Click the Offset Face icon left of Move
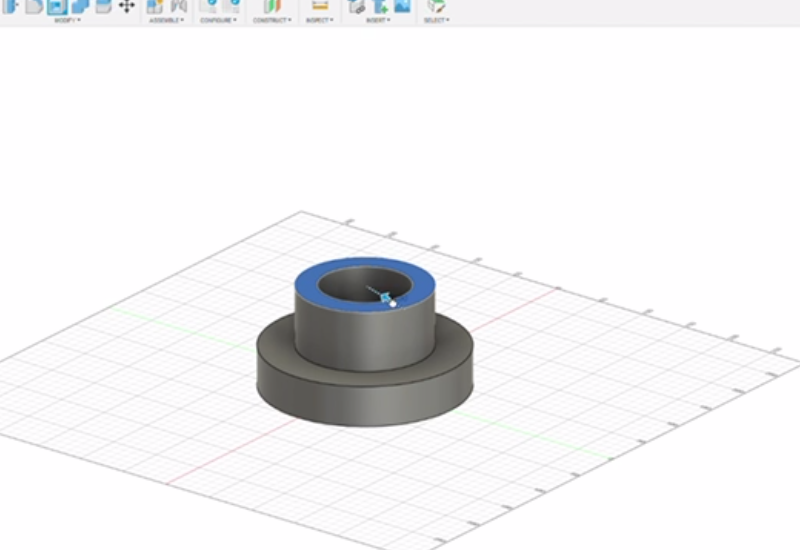 tap(104, 6)
